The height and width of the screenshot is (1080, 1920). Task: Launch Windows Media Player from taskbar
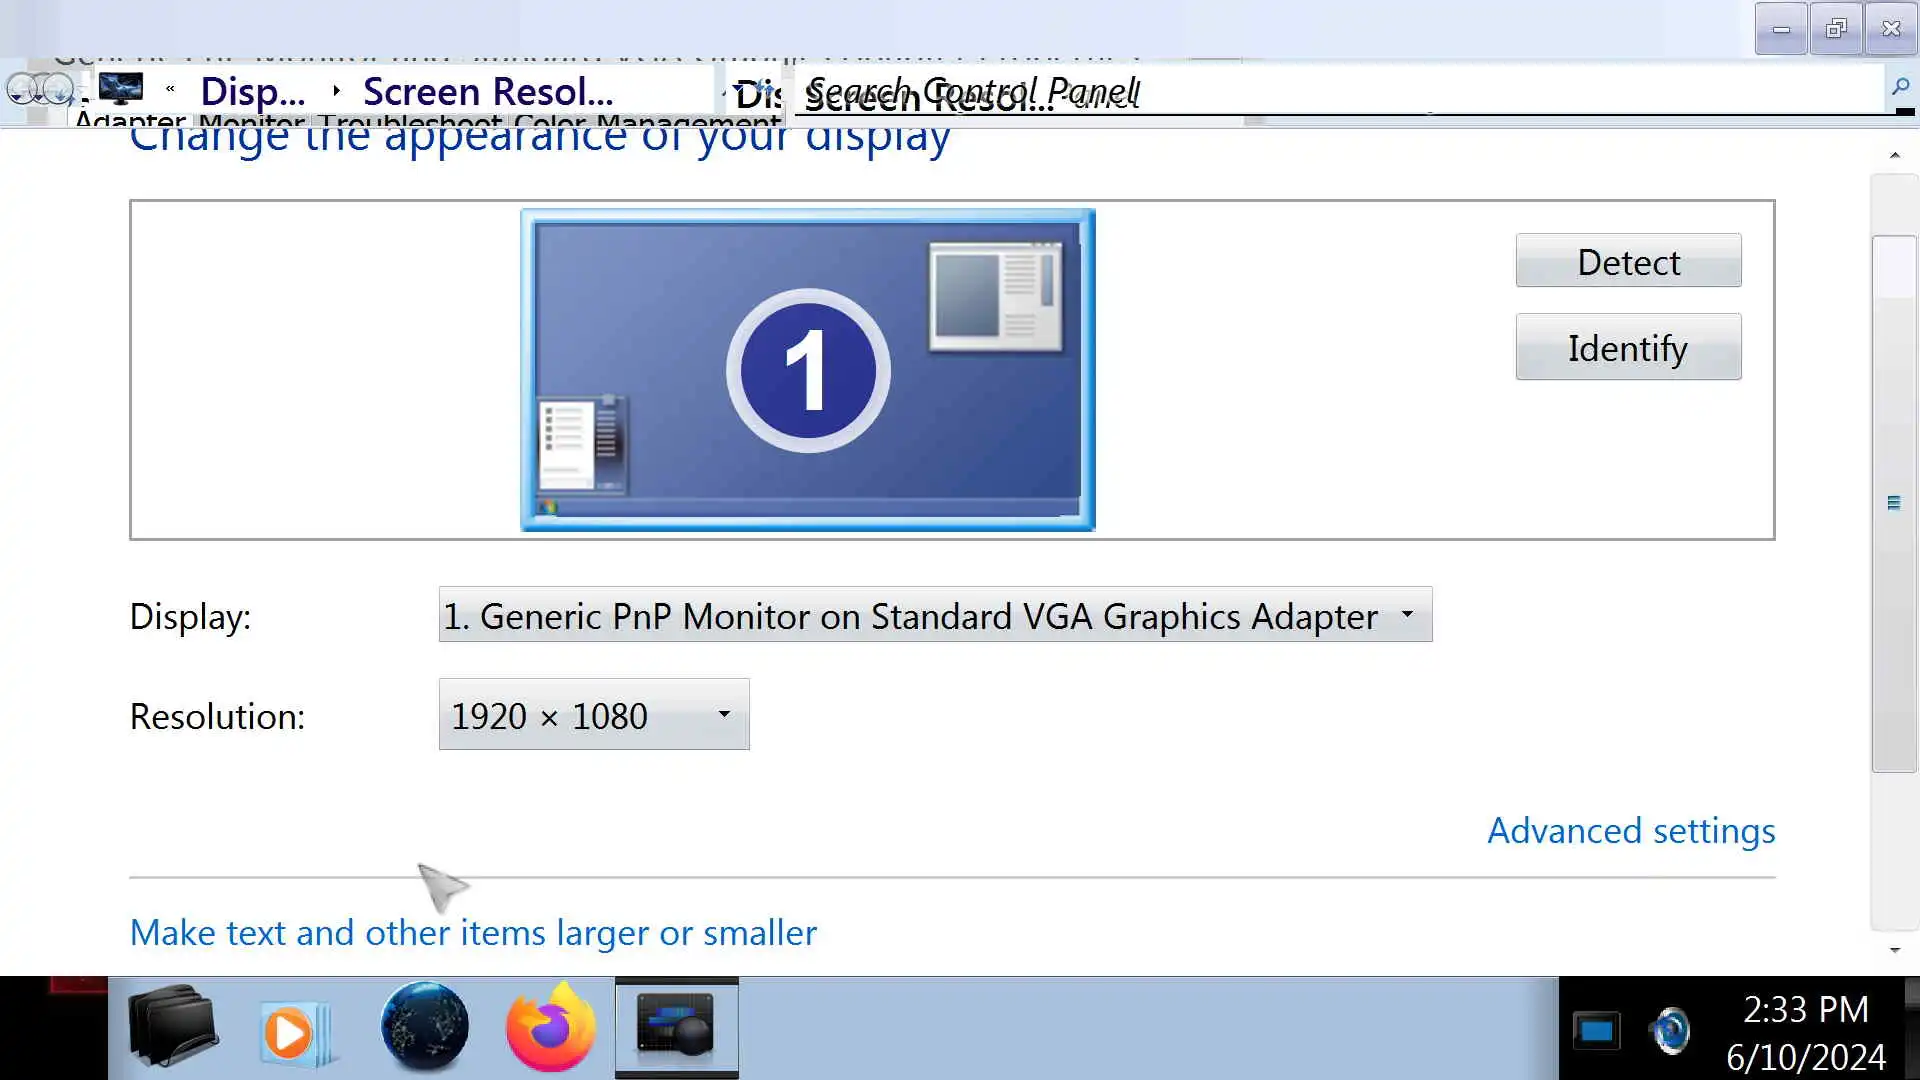(290, 1030)
